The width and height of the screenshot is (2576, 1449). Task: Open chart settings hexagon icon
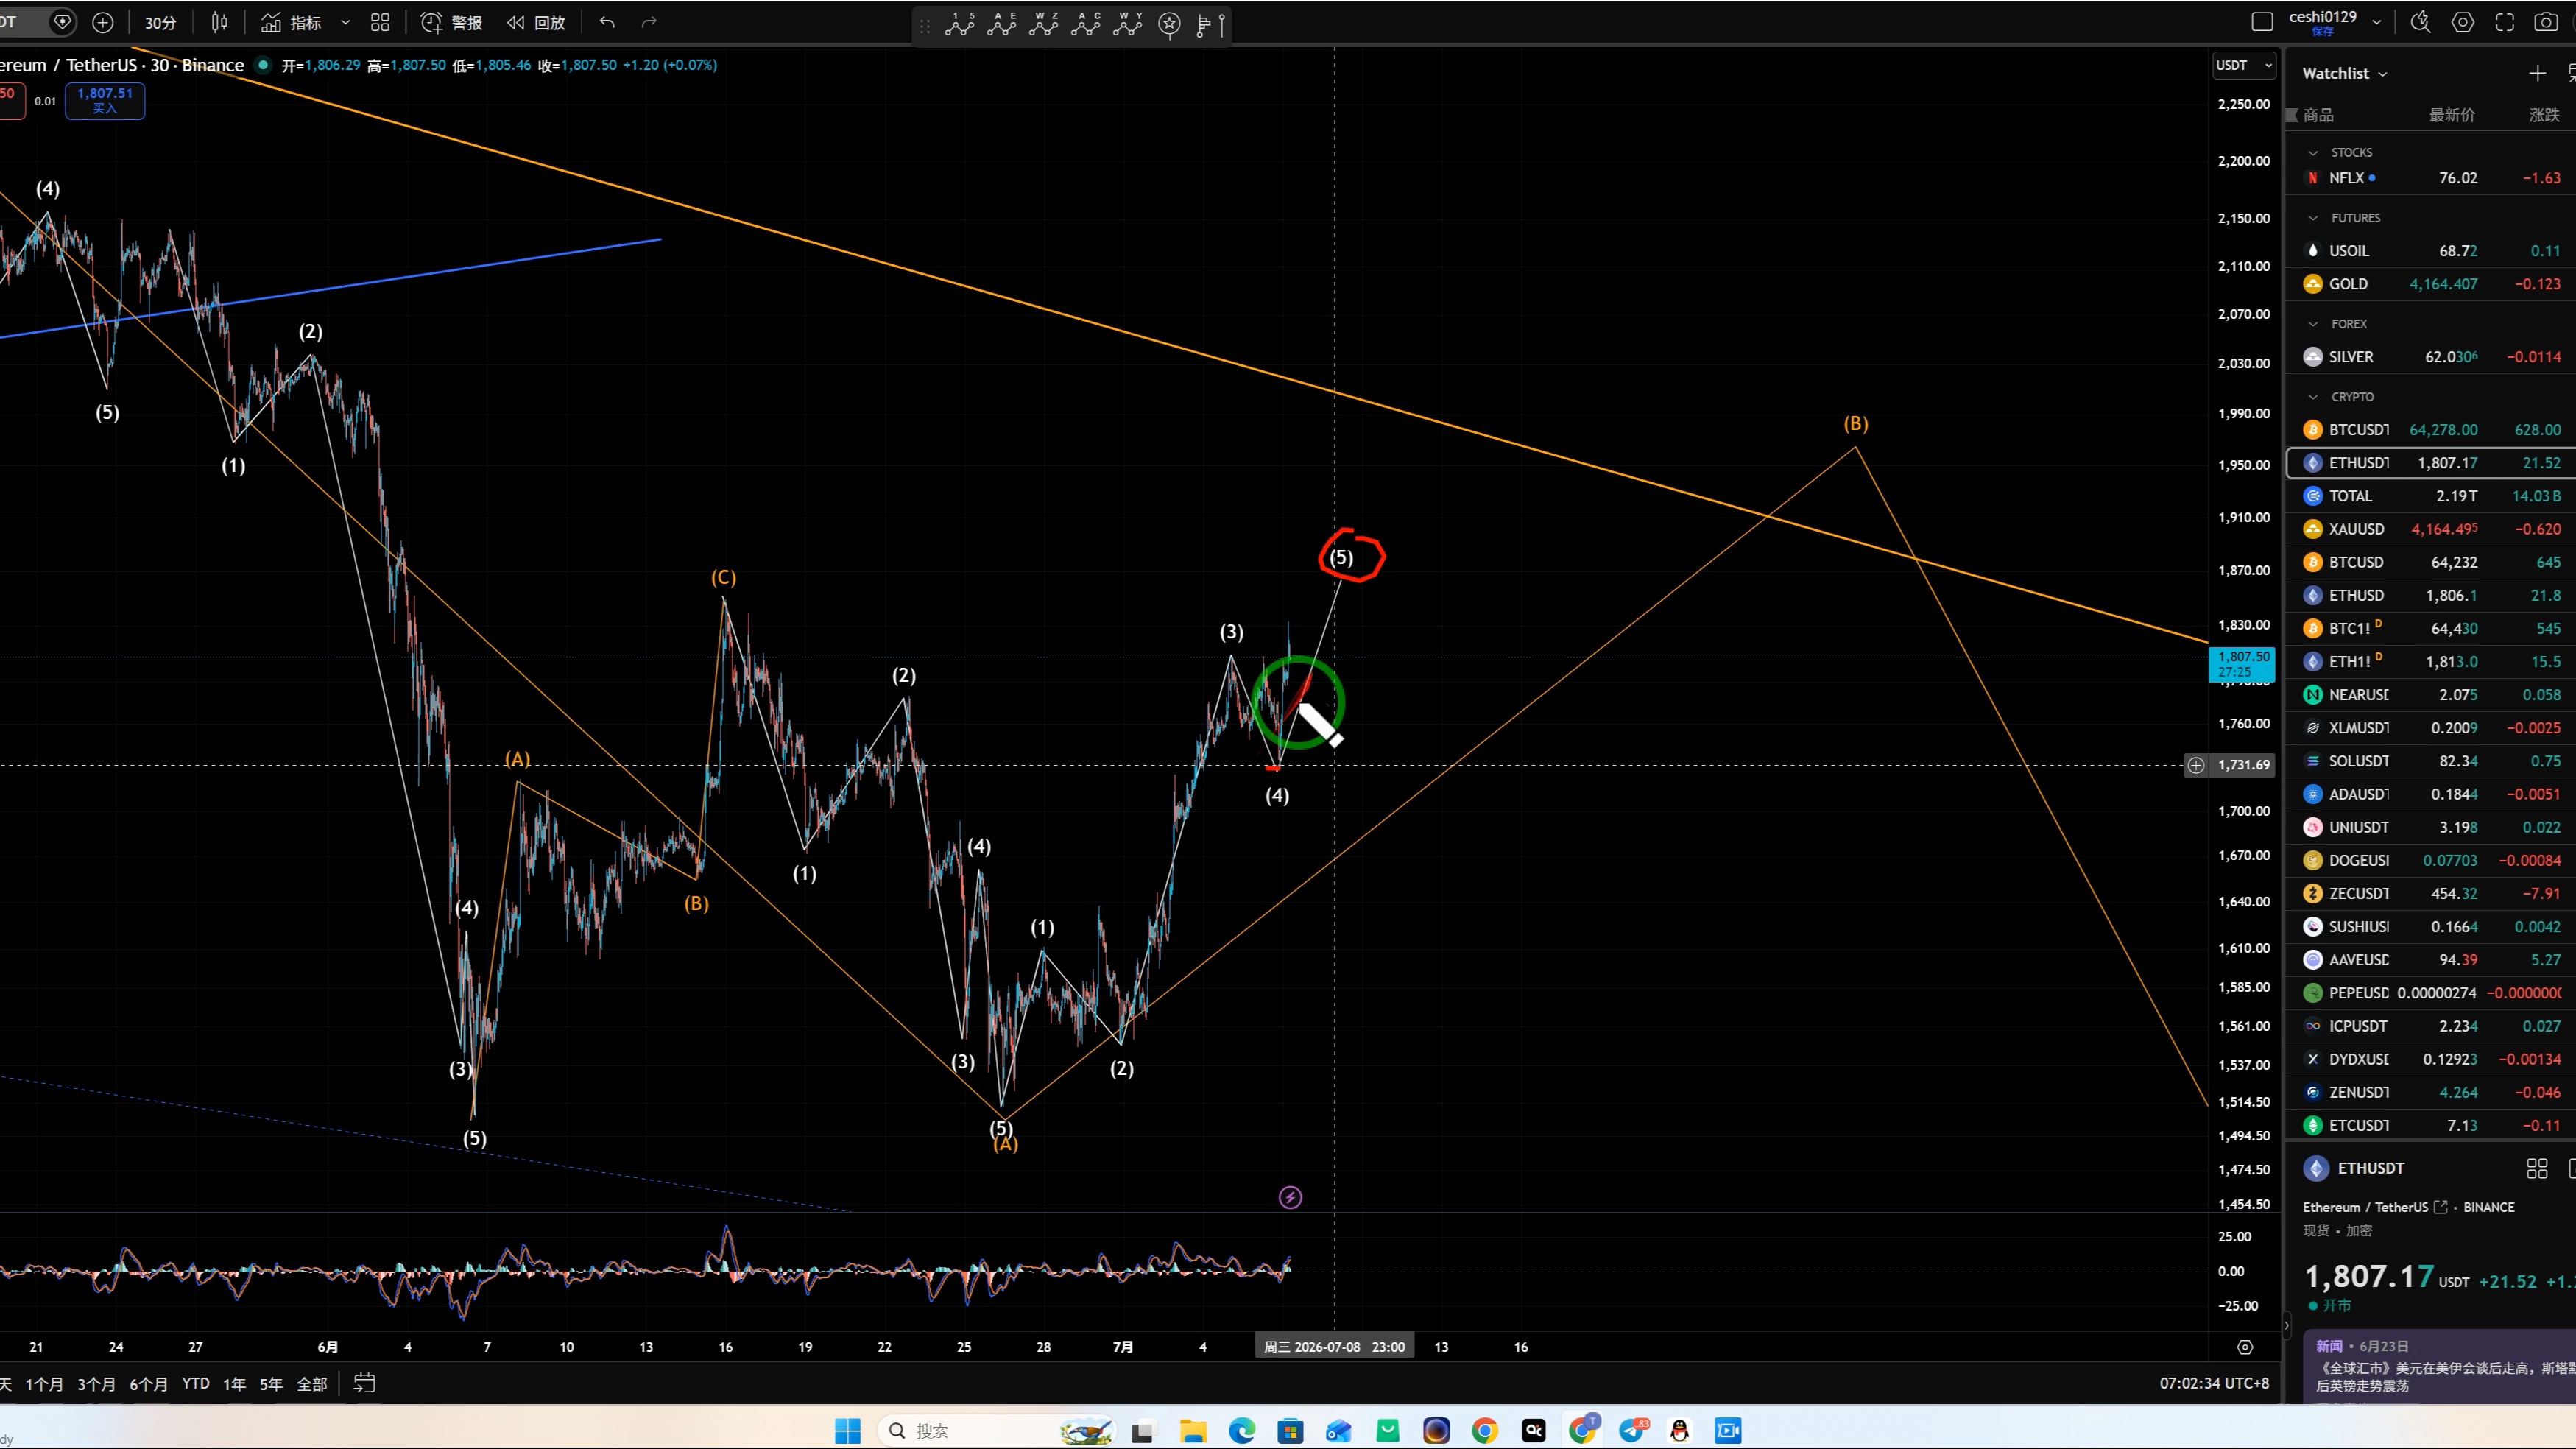point(2462,22)
